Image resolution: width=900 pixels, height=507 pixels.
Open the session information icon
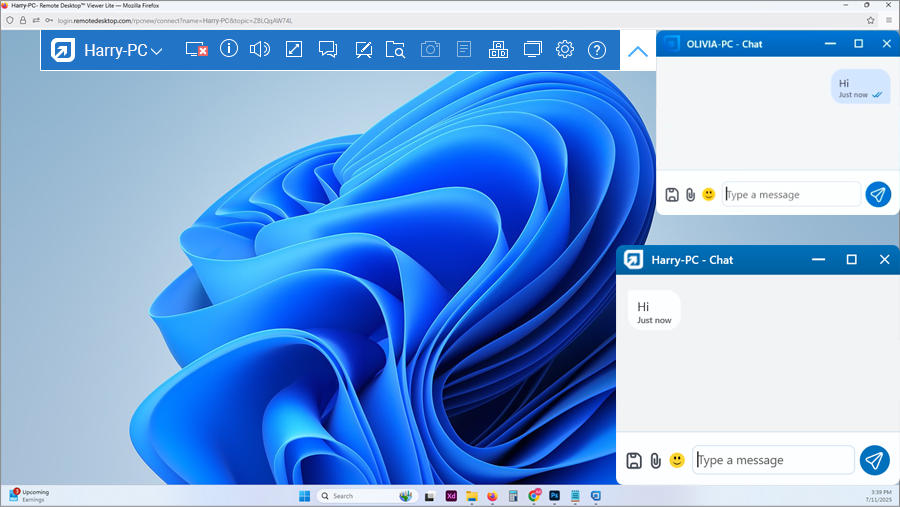click(x=229, y=49)
